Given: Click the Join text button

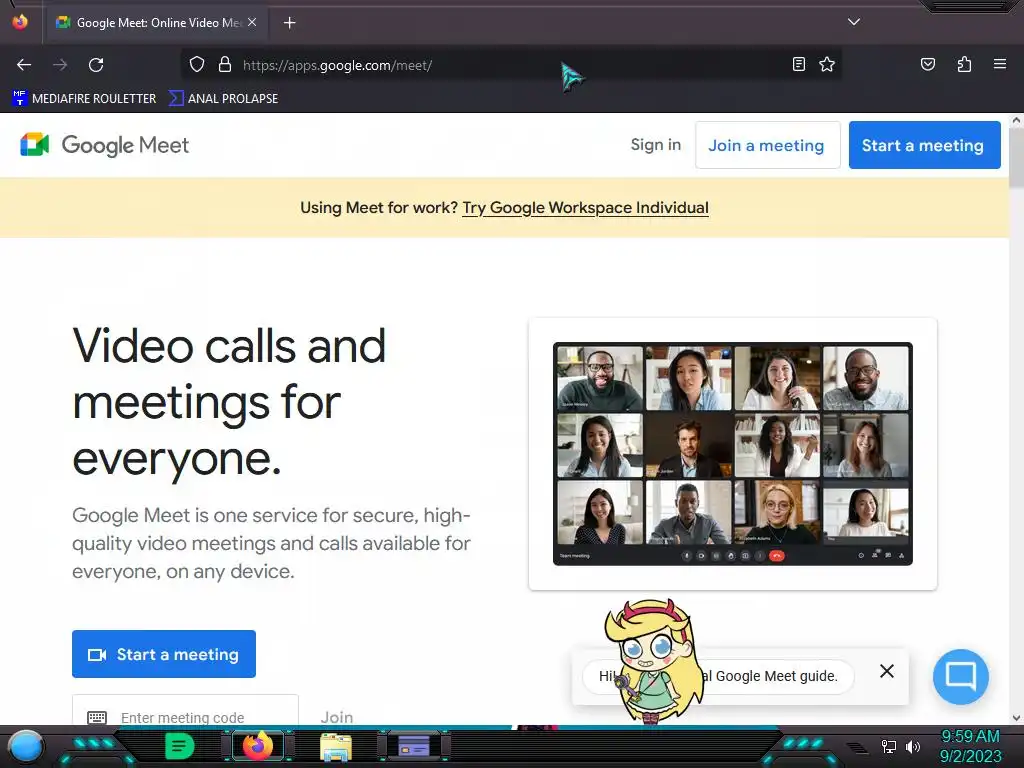Looking at the screenshot, I should (x=337, y=717).
